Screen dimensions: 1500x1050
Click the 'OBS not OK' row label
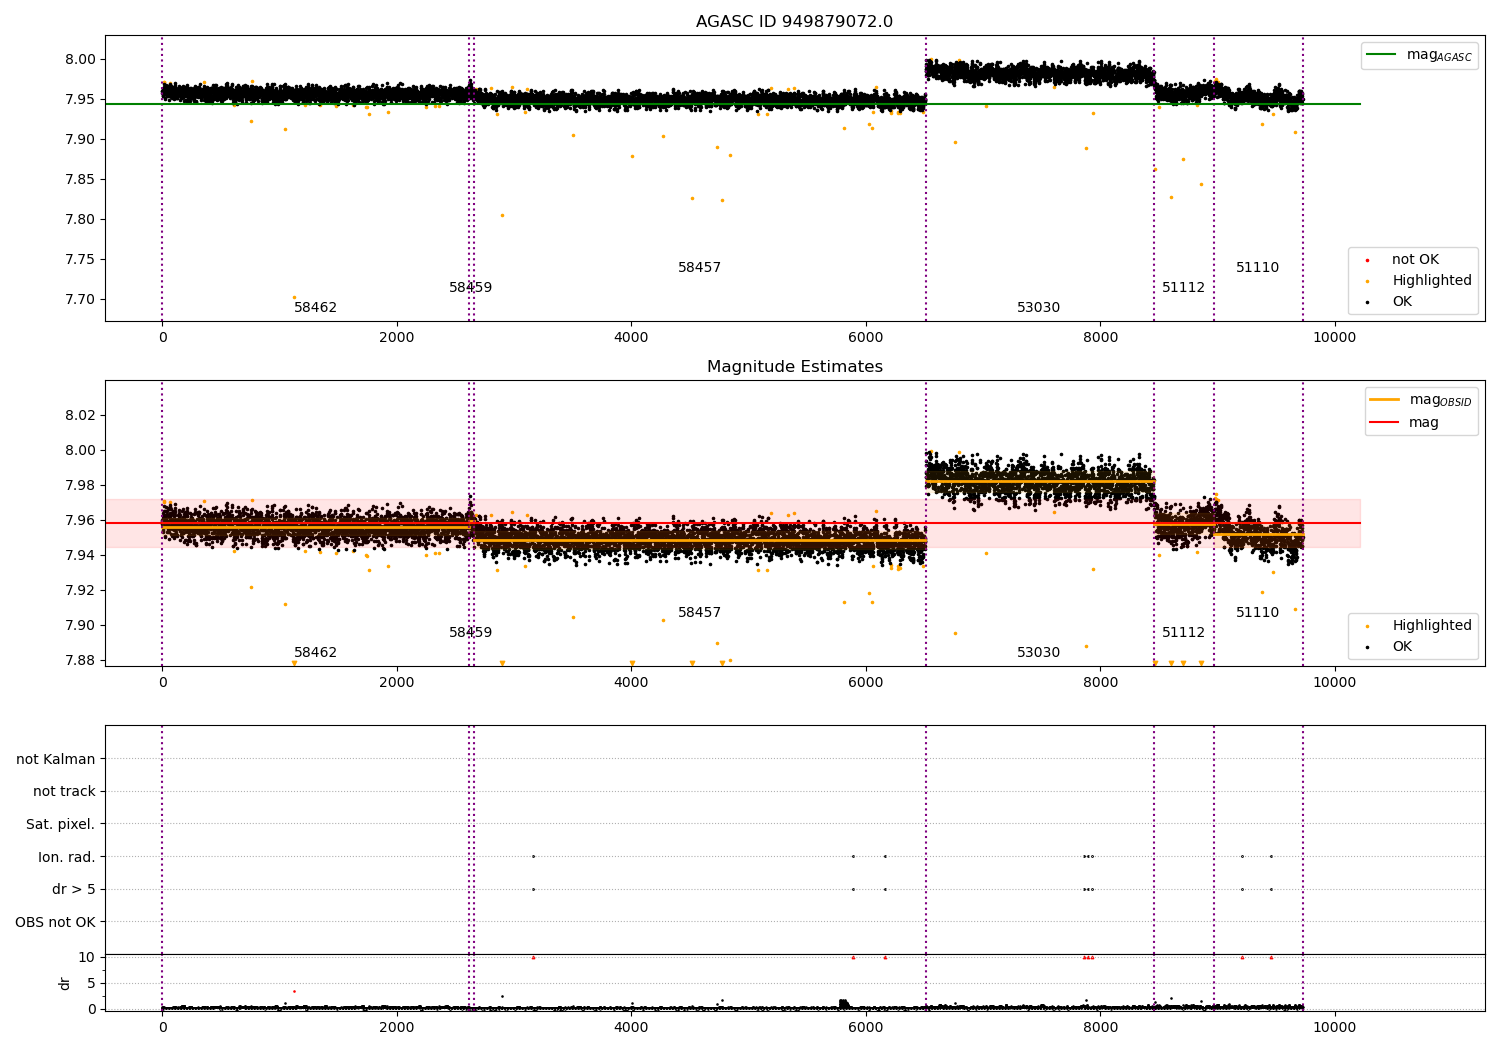pyautogui.click(x=56, y=922)
